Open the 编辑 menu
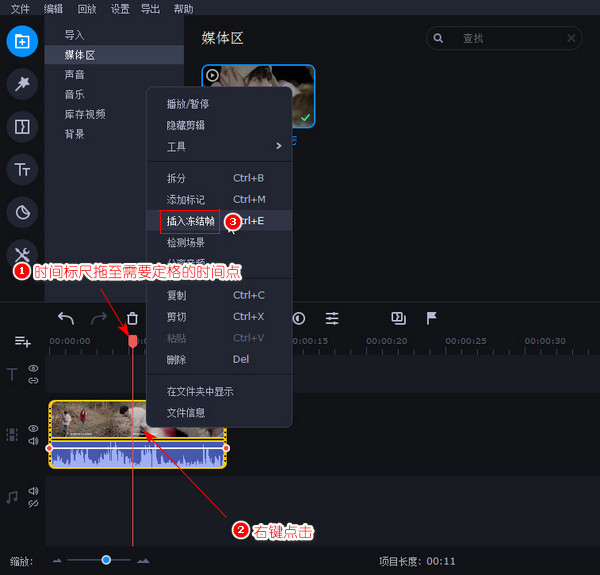The image size is (600, 575). coord(53,8)
